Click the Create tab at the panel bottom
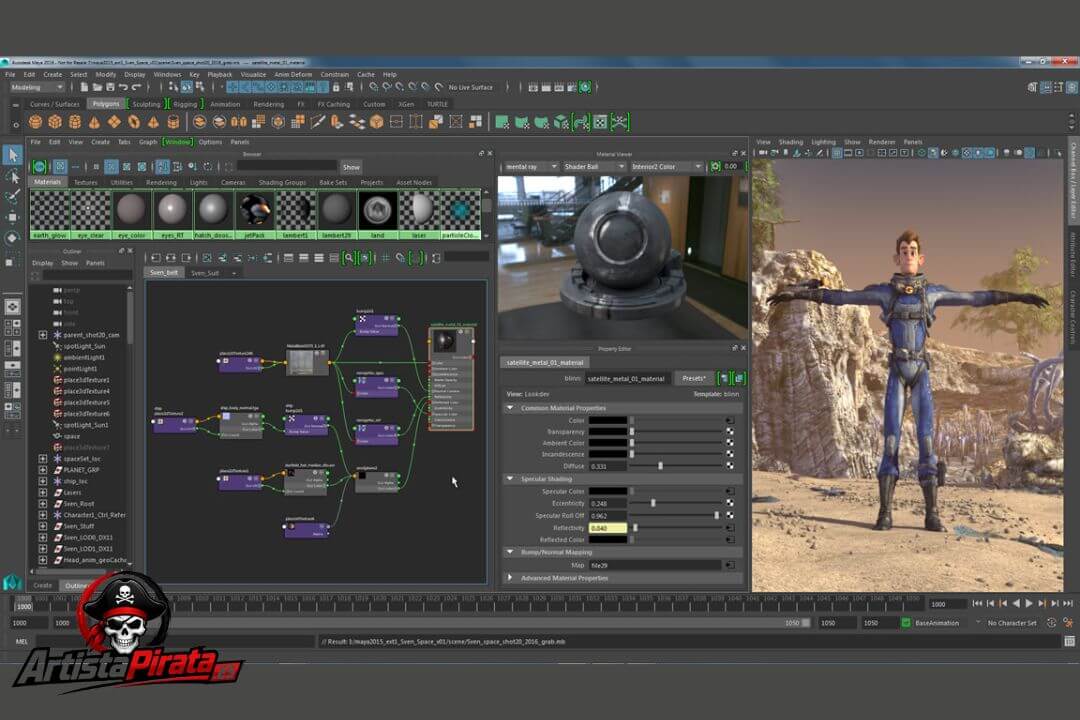The width and height of the screenshot is (1080, 720). pyautogui.click(x=43, y=586)
